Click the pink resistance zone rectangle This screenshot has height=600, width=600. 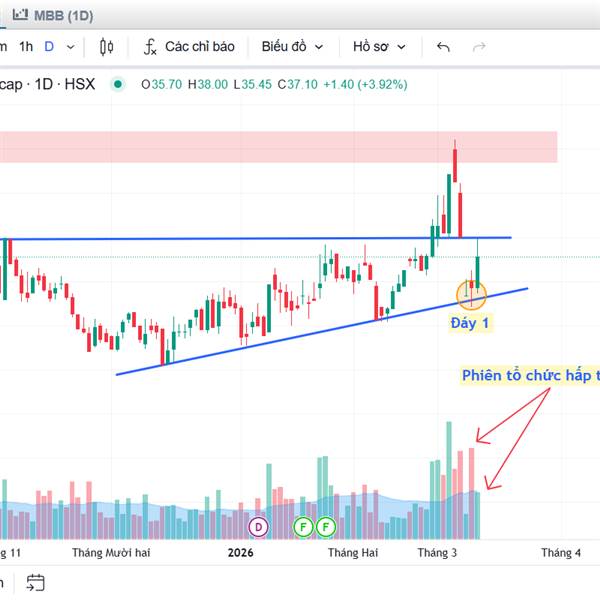[279, 147]
